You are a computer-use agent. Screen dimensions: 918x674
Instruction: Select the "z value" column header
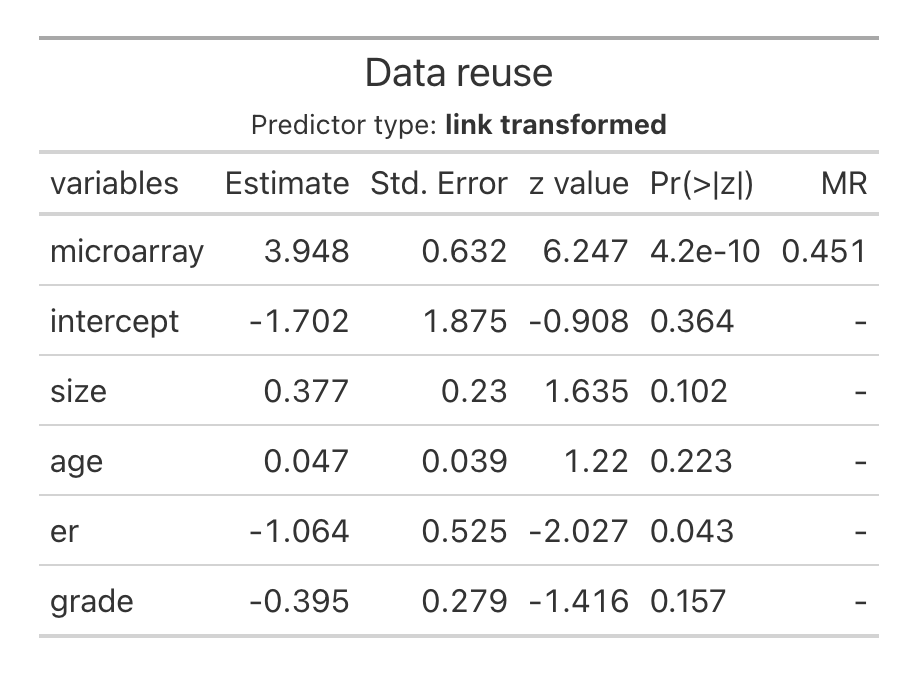pyautogui.click(x=575, y=183)
